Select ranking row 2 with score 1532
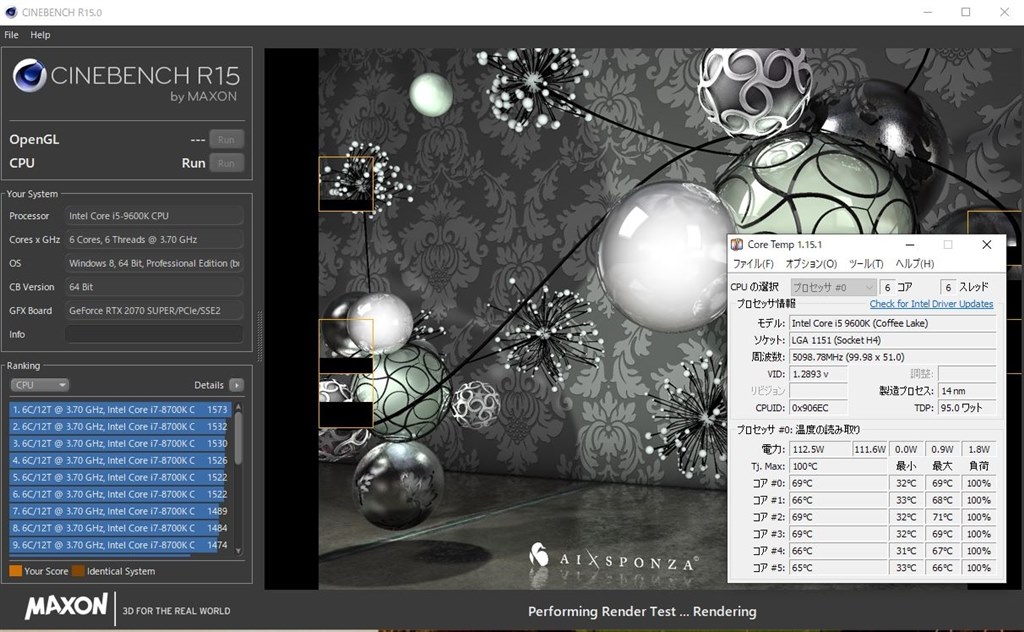The height and width of the screenshot is (632, 1024). click(120, 426)
